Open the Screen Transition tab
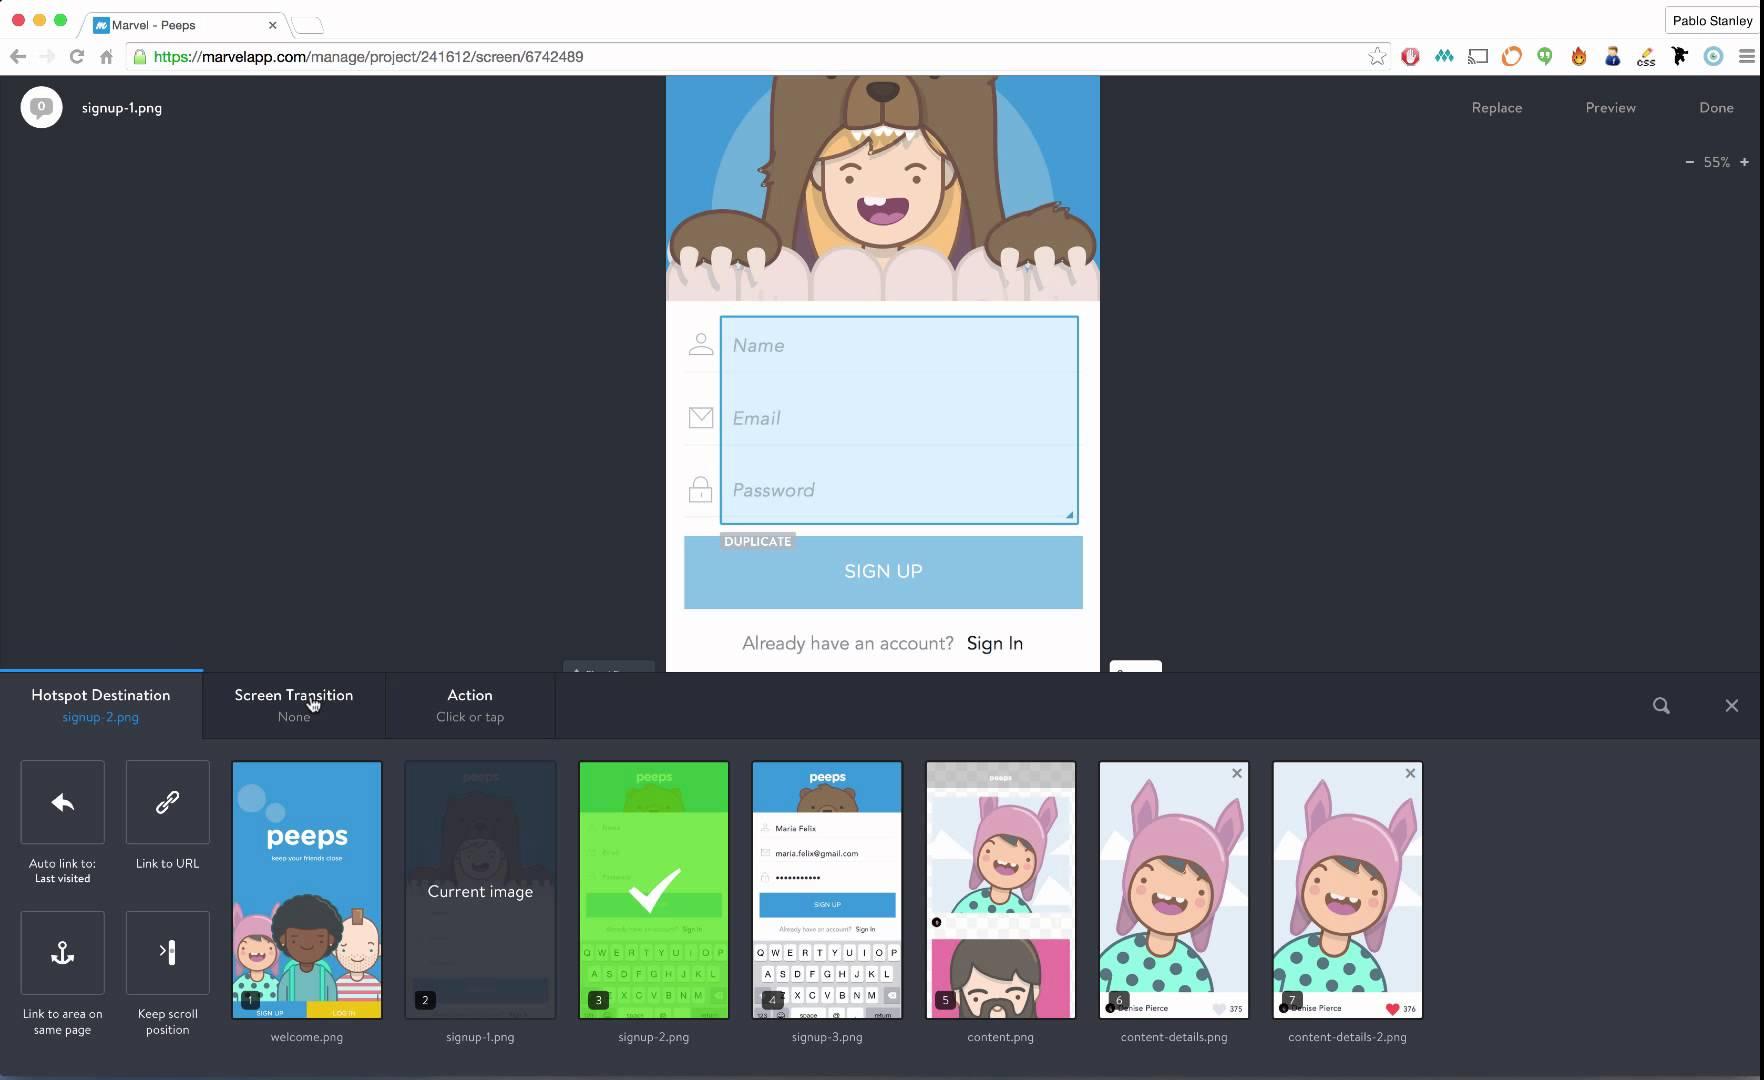 pyautogui.click(x=293, y=705)
